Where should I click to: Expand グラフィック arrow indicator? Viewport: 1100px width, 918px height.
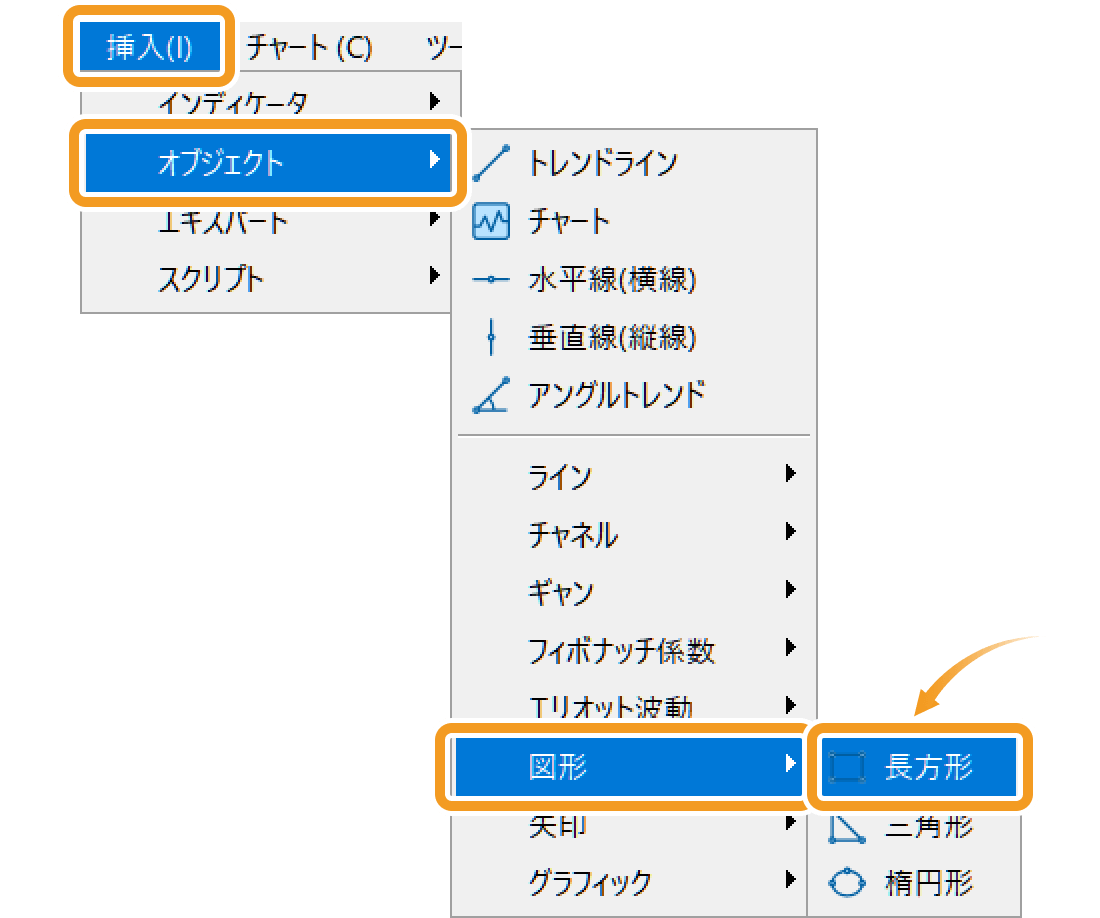pos(791,879)
